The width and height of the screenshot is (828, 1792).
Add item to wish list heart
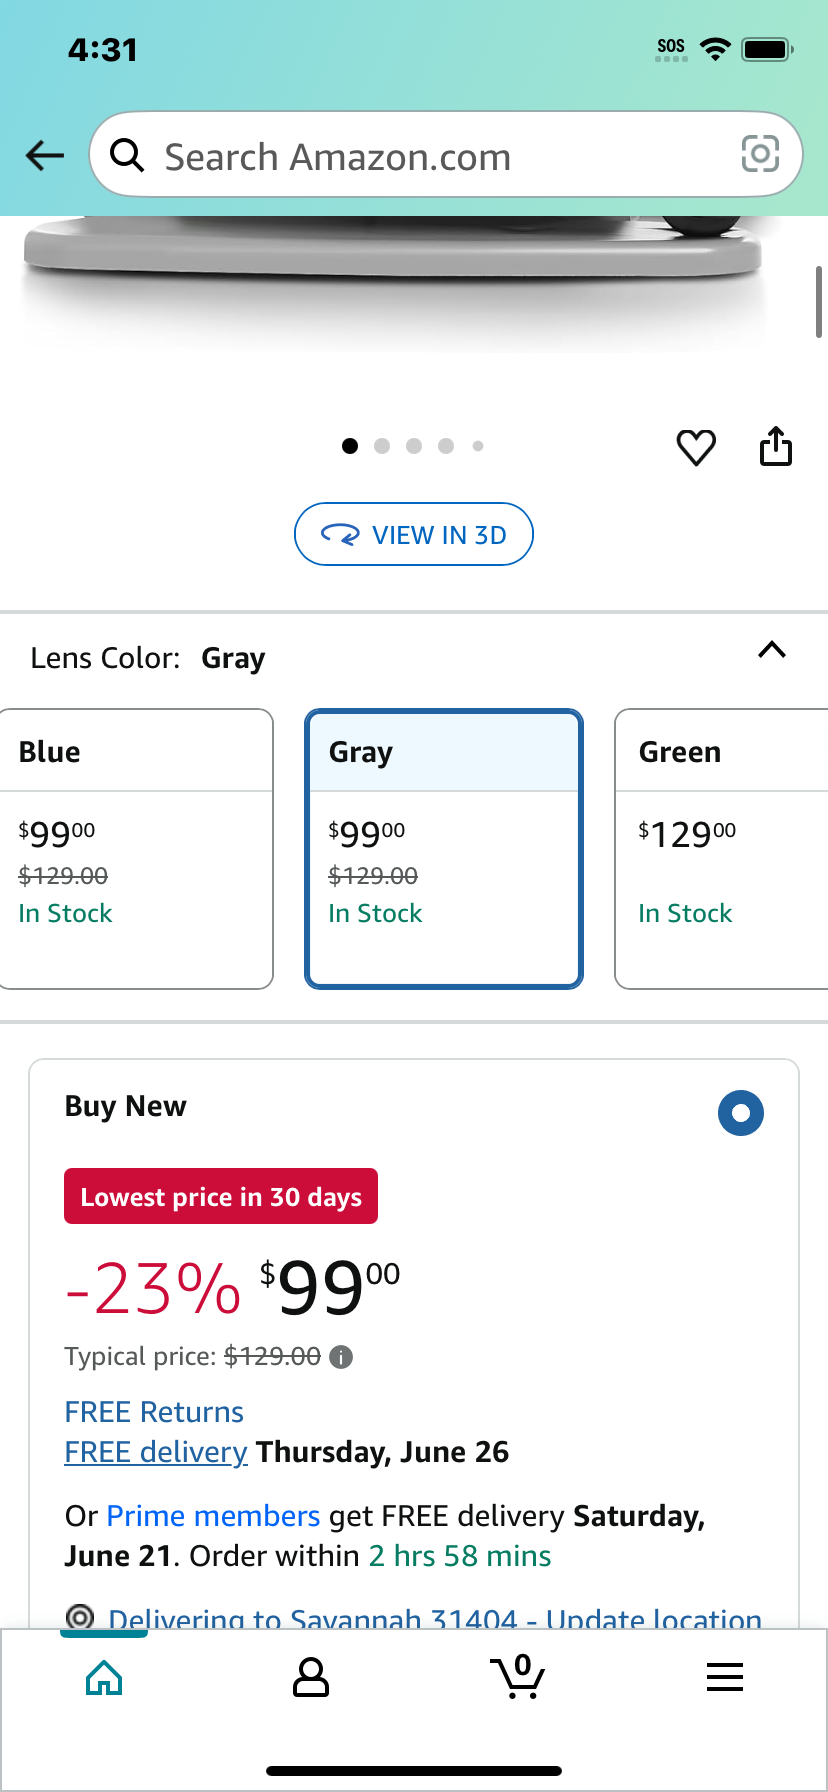[696, 446]
